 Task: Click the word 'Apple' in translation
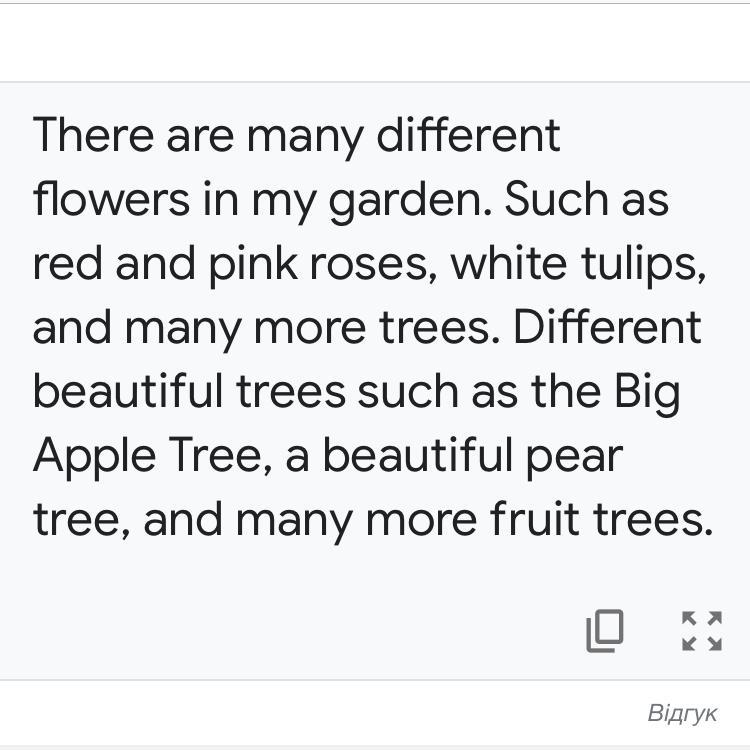[94, 457]
